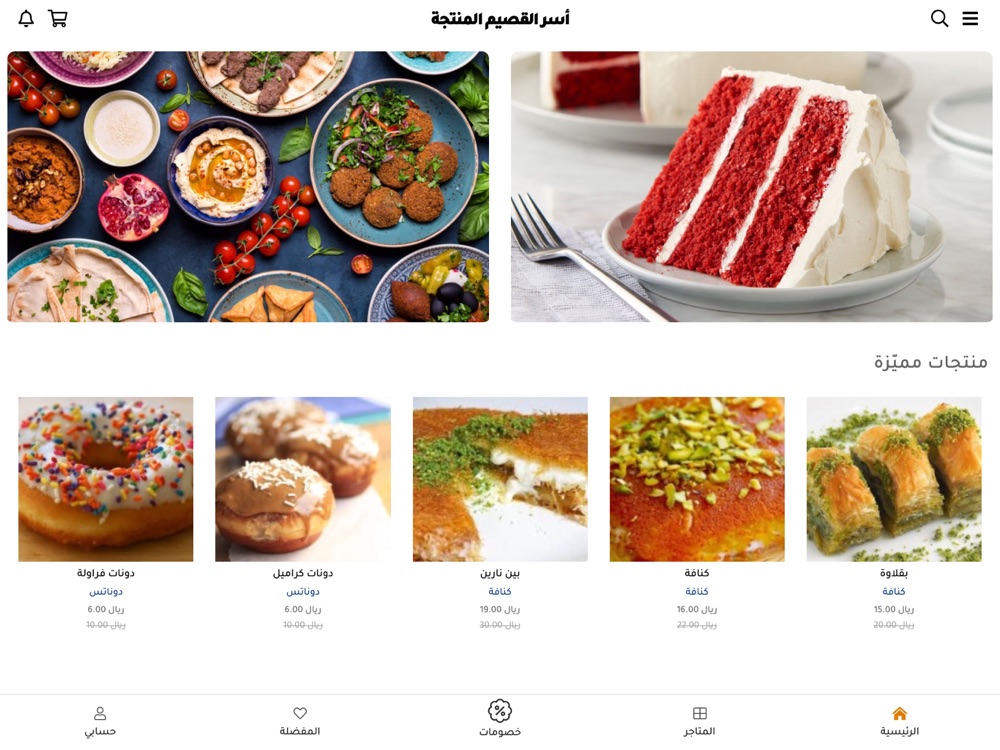Open the hamburger menu icon
Screen dimensions: 1000x750
[x=970, y=18]
